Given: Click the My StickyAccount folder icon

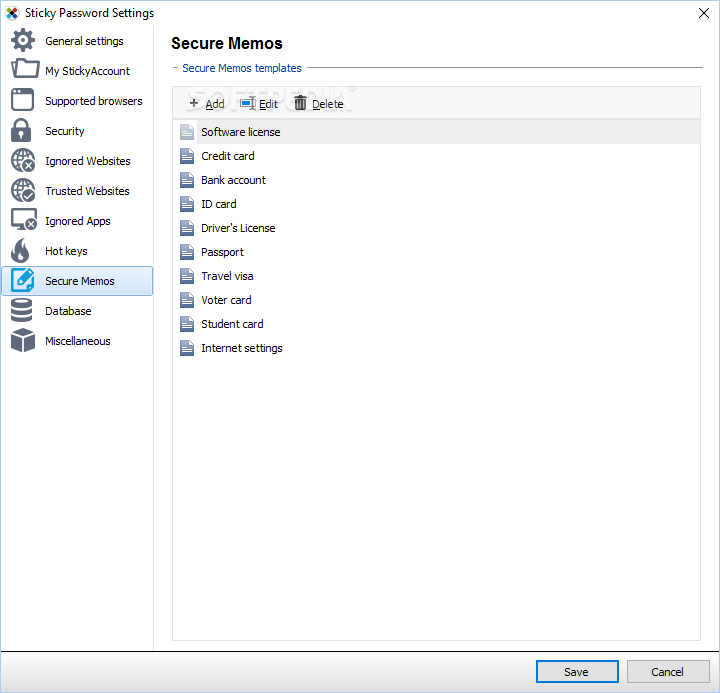Looking at the screenshot, I should click(25, 69).
